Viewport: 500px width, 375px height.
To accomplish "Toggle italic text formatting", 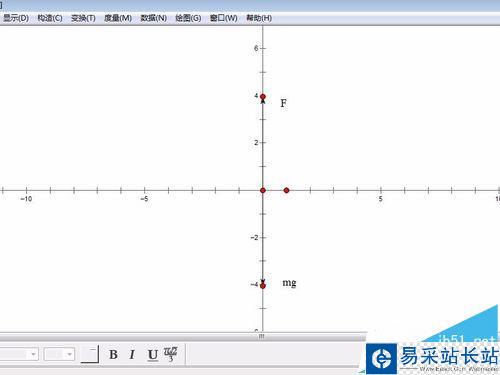I will pyautogui.click(x=132, y=354).
